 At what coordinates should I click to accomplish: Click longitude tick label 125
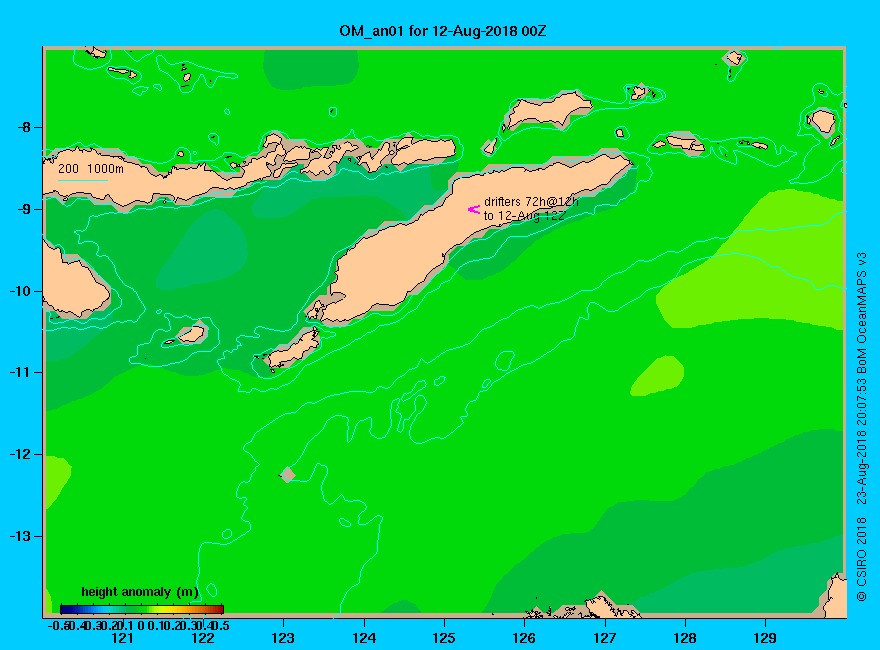point(444,638)
